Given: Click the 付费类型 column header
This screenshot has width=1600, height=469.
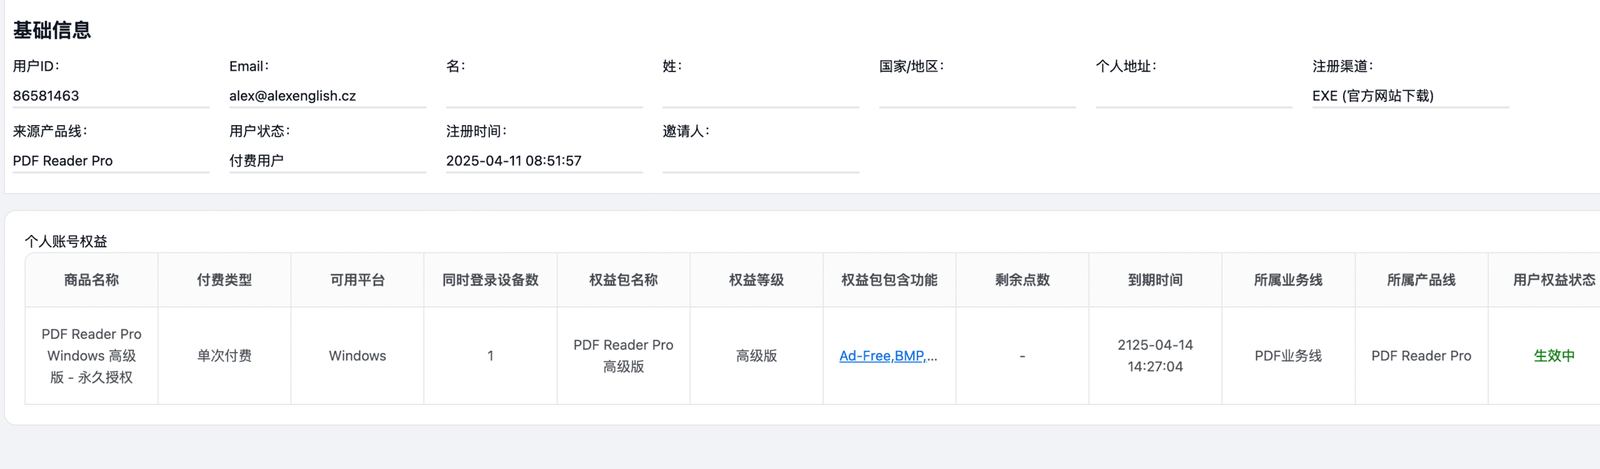Looking at the screenshot, I should tap(224, 280).
